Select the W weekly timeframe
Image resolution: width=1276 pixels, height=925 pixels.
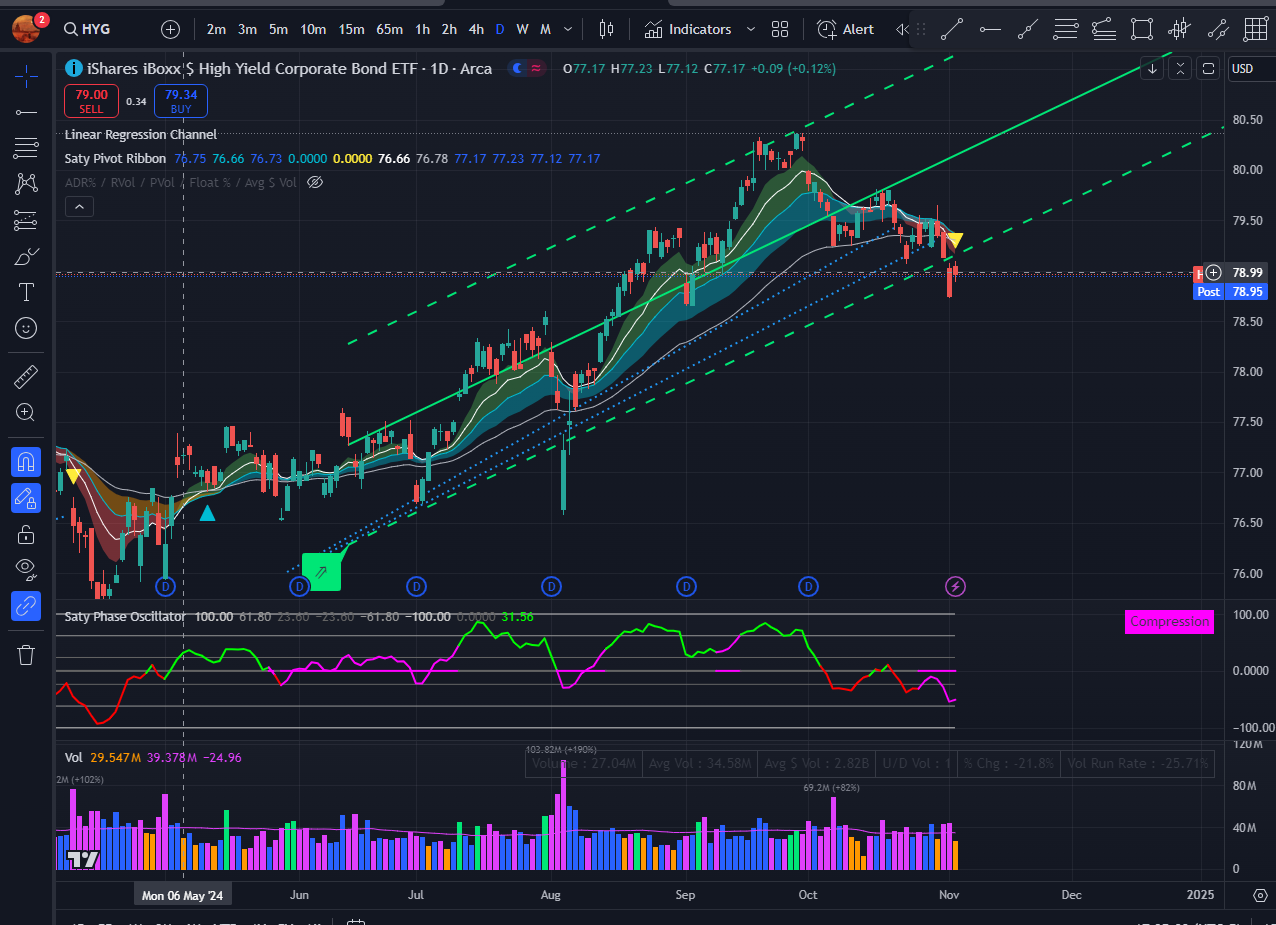[522, 29]
